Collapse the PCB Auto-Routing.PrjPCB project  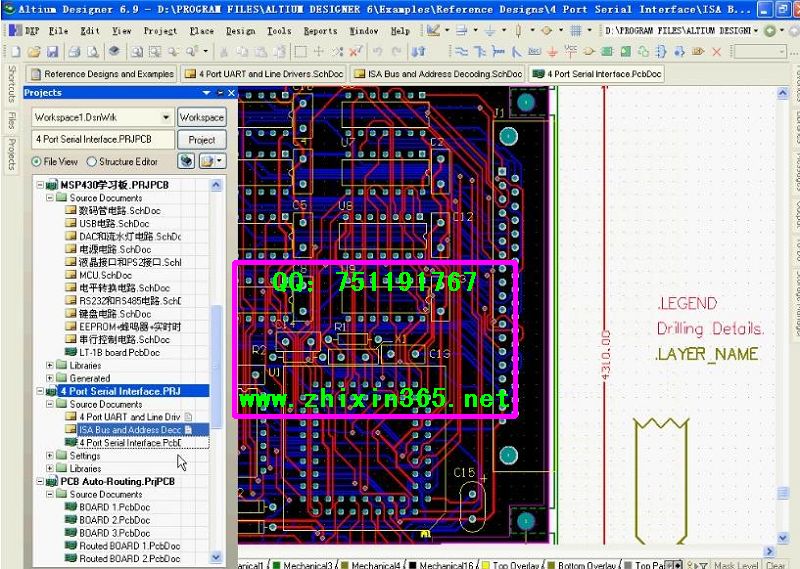[x=40, y=481]
